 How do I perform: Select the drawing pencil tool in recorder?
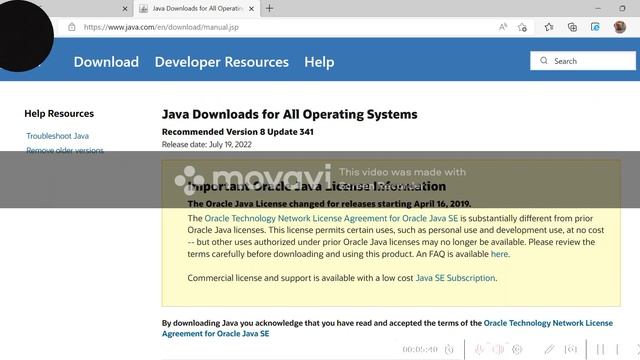[549, 349]
